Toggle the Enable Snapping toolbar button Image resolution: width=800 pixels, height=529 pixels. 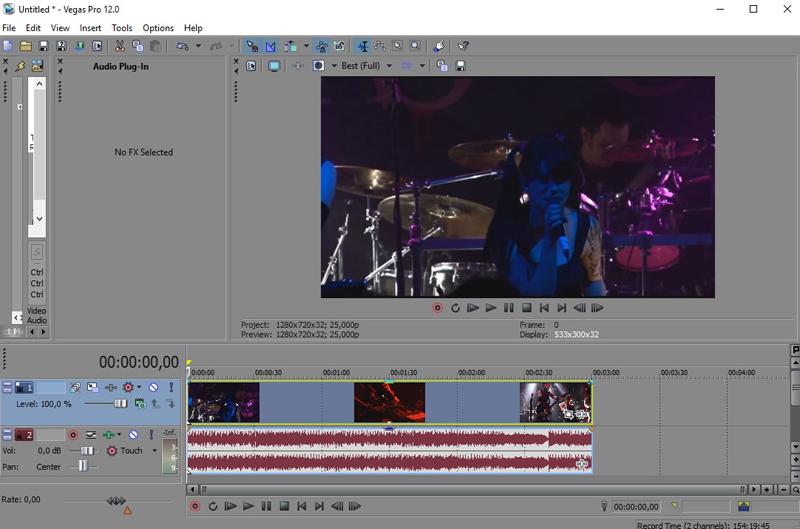(x=251, y=46)
